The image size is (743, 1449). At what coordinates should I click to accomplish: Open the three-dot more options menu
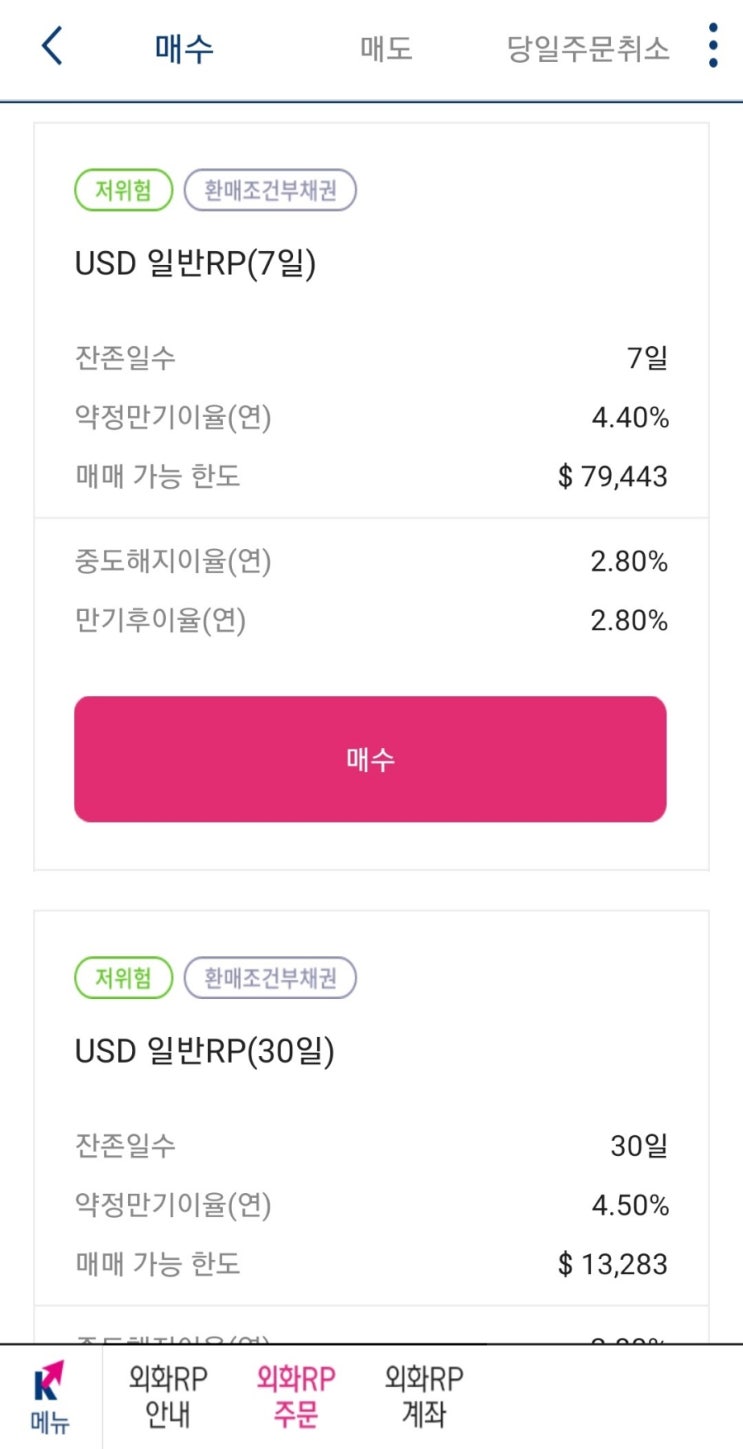pos(712,47)
